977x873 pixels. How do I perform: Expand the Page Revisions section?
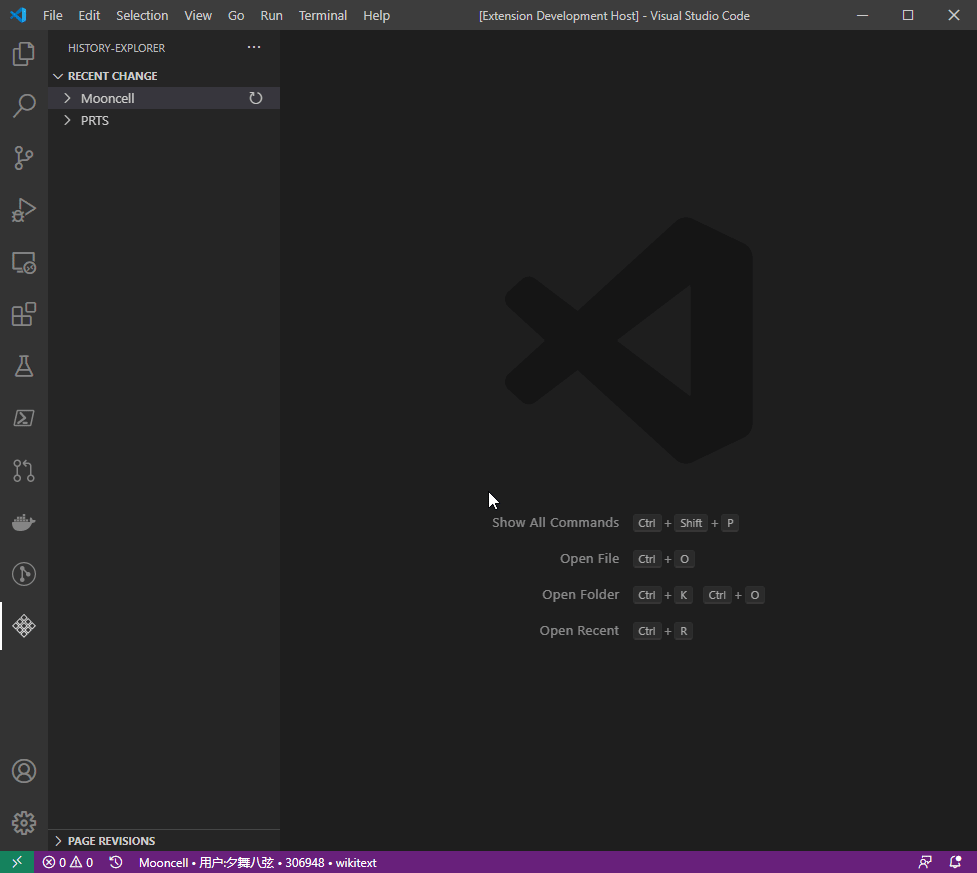click(x=164, y=841)
